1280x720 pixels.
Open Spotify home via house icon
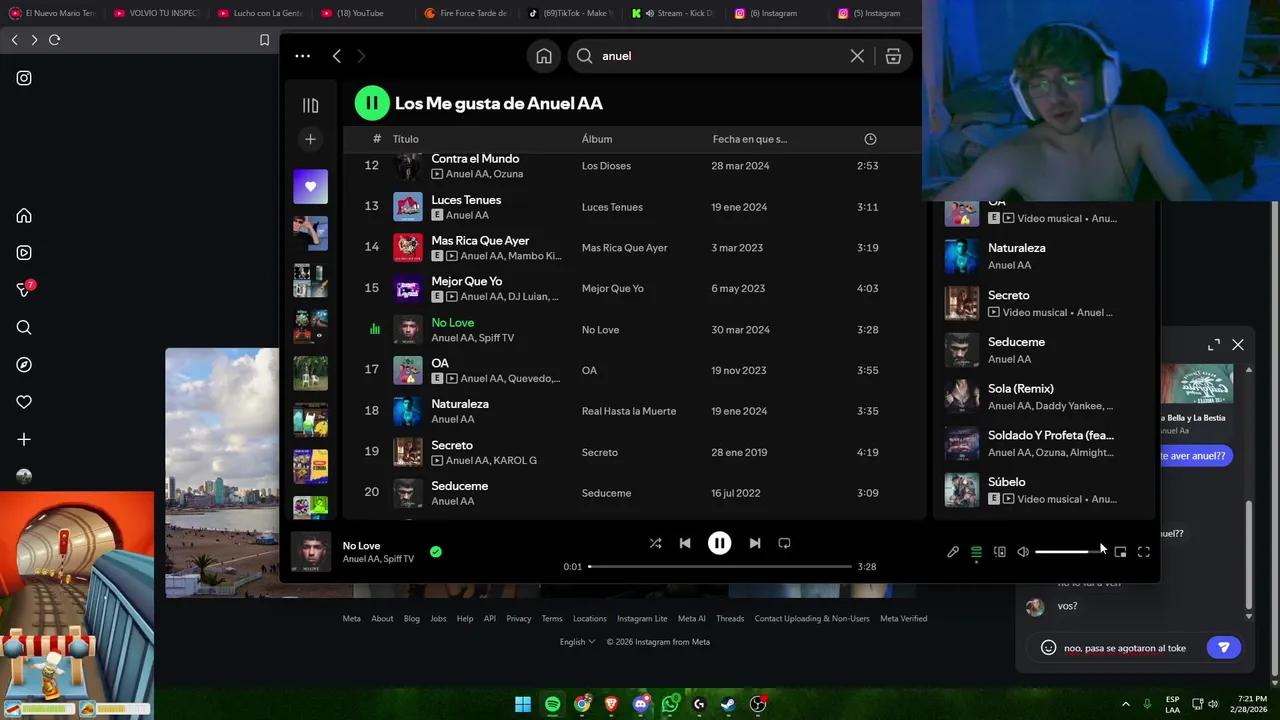tap(544, 56)
